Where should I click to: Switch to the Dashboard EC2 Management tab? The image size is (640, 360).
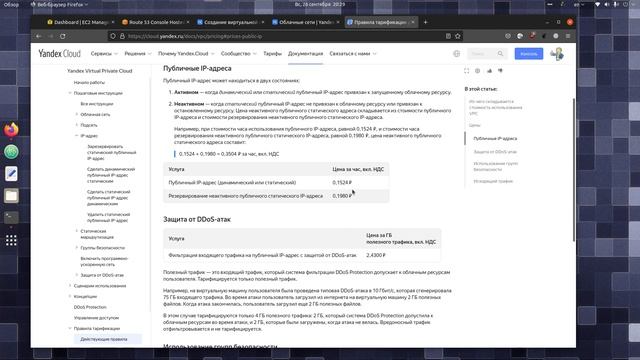81,22
